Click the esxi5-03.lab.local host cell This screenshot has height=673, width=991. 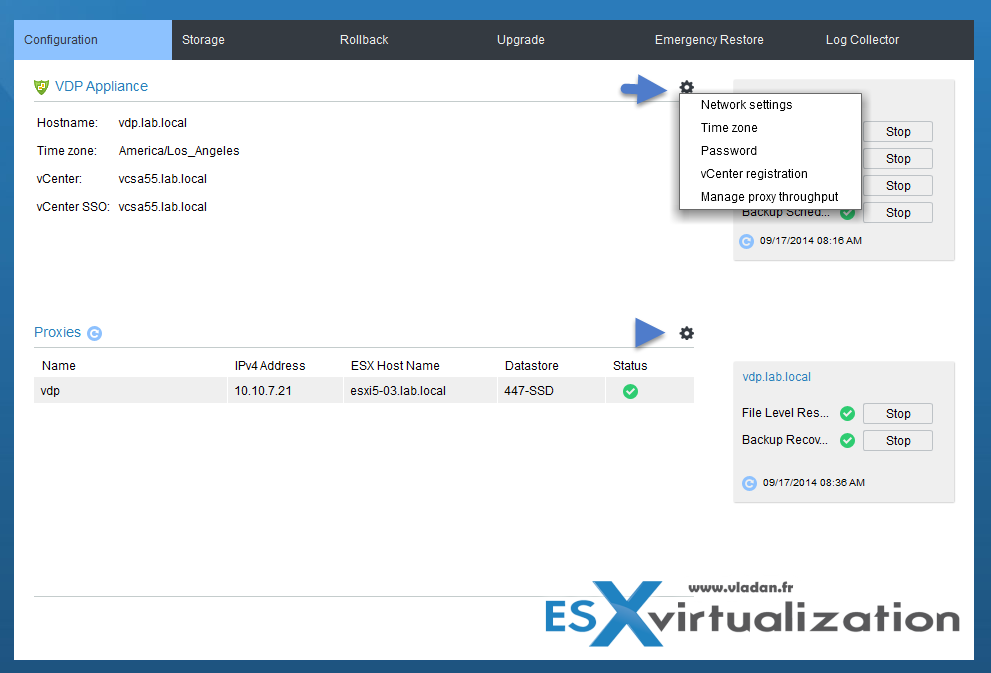coord(420,391)
